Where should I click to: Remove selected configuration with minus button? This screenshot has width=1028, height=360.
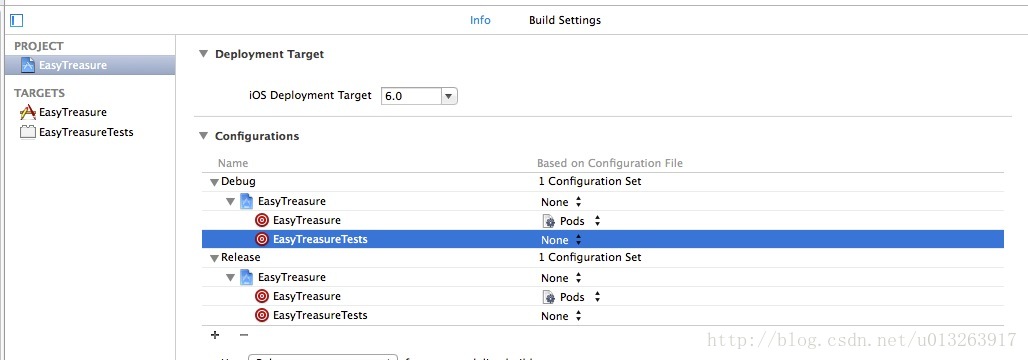pyautogui.click(x=244, y=334)
